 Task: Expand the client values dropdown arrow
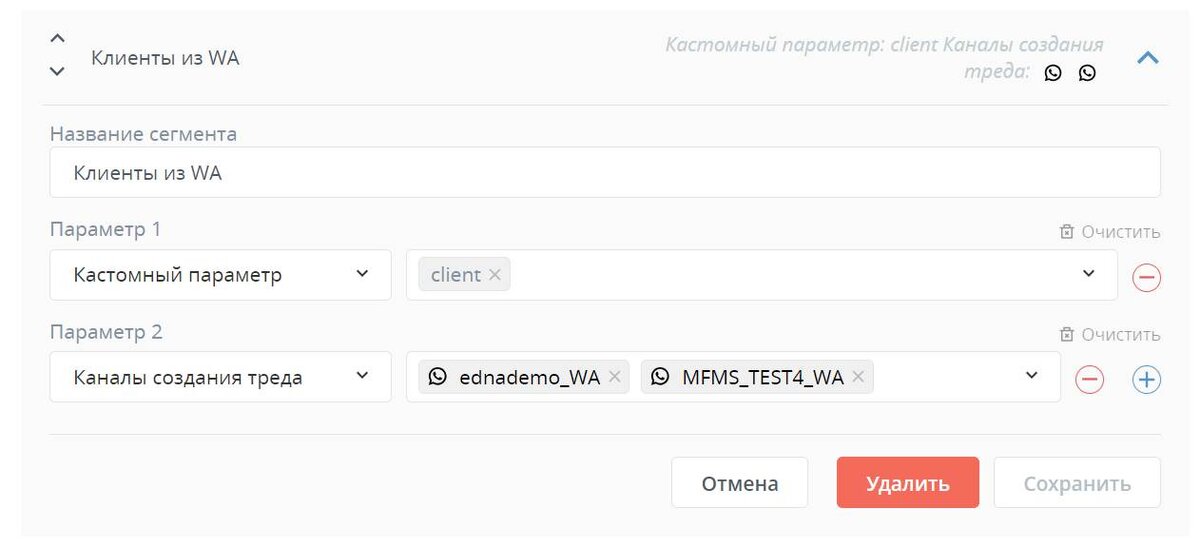pos(1089,274)
